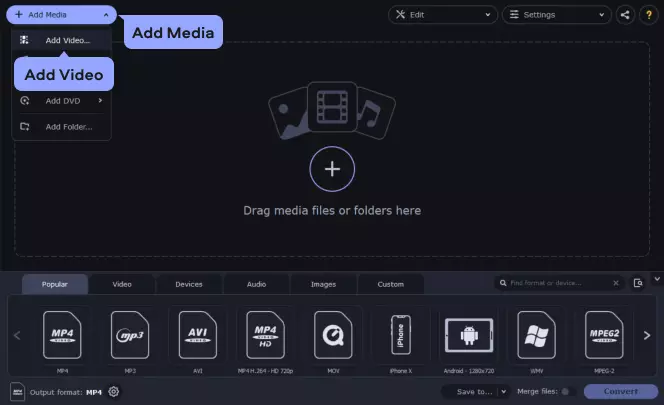Click the share icon button
The image size is (664, 405).
[x=625, y=15]
